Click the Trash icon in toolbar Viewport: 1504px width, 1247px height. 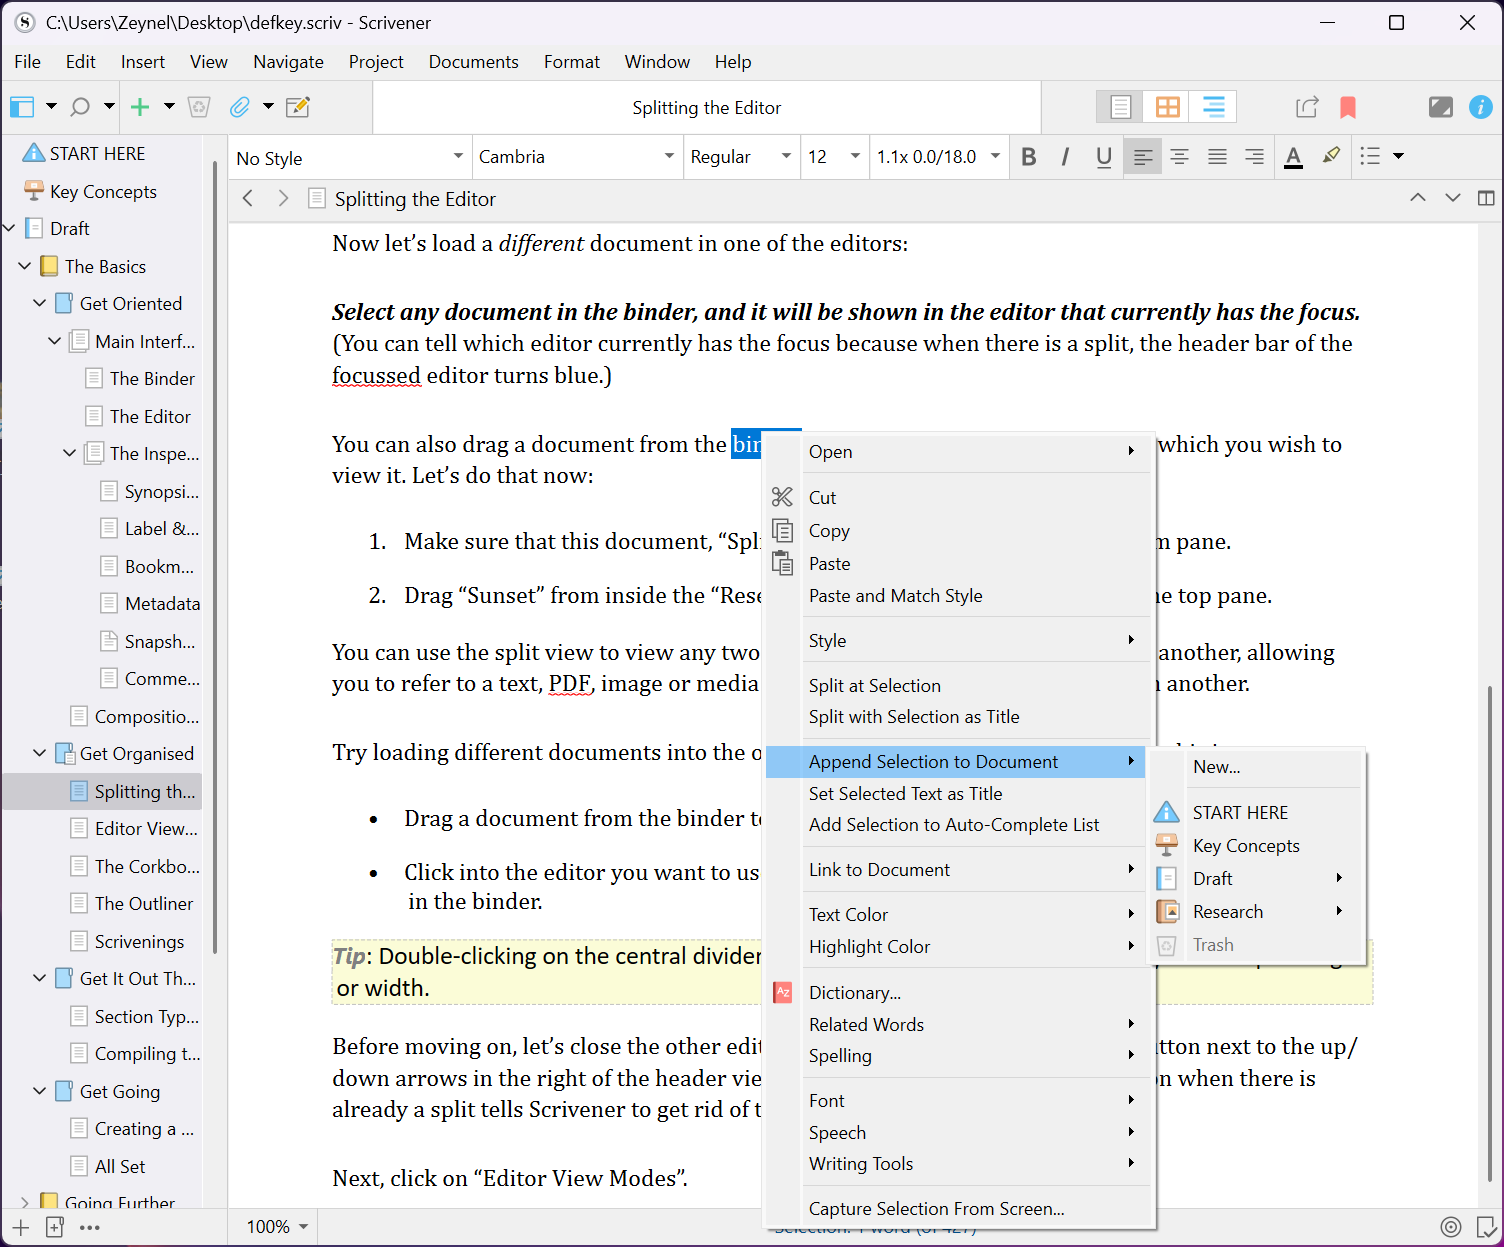tap(199, 107)
